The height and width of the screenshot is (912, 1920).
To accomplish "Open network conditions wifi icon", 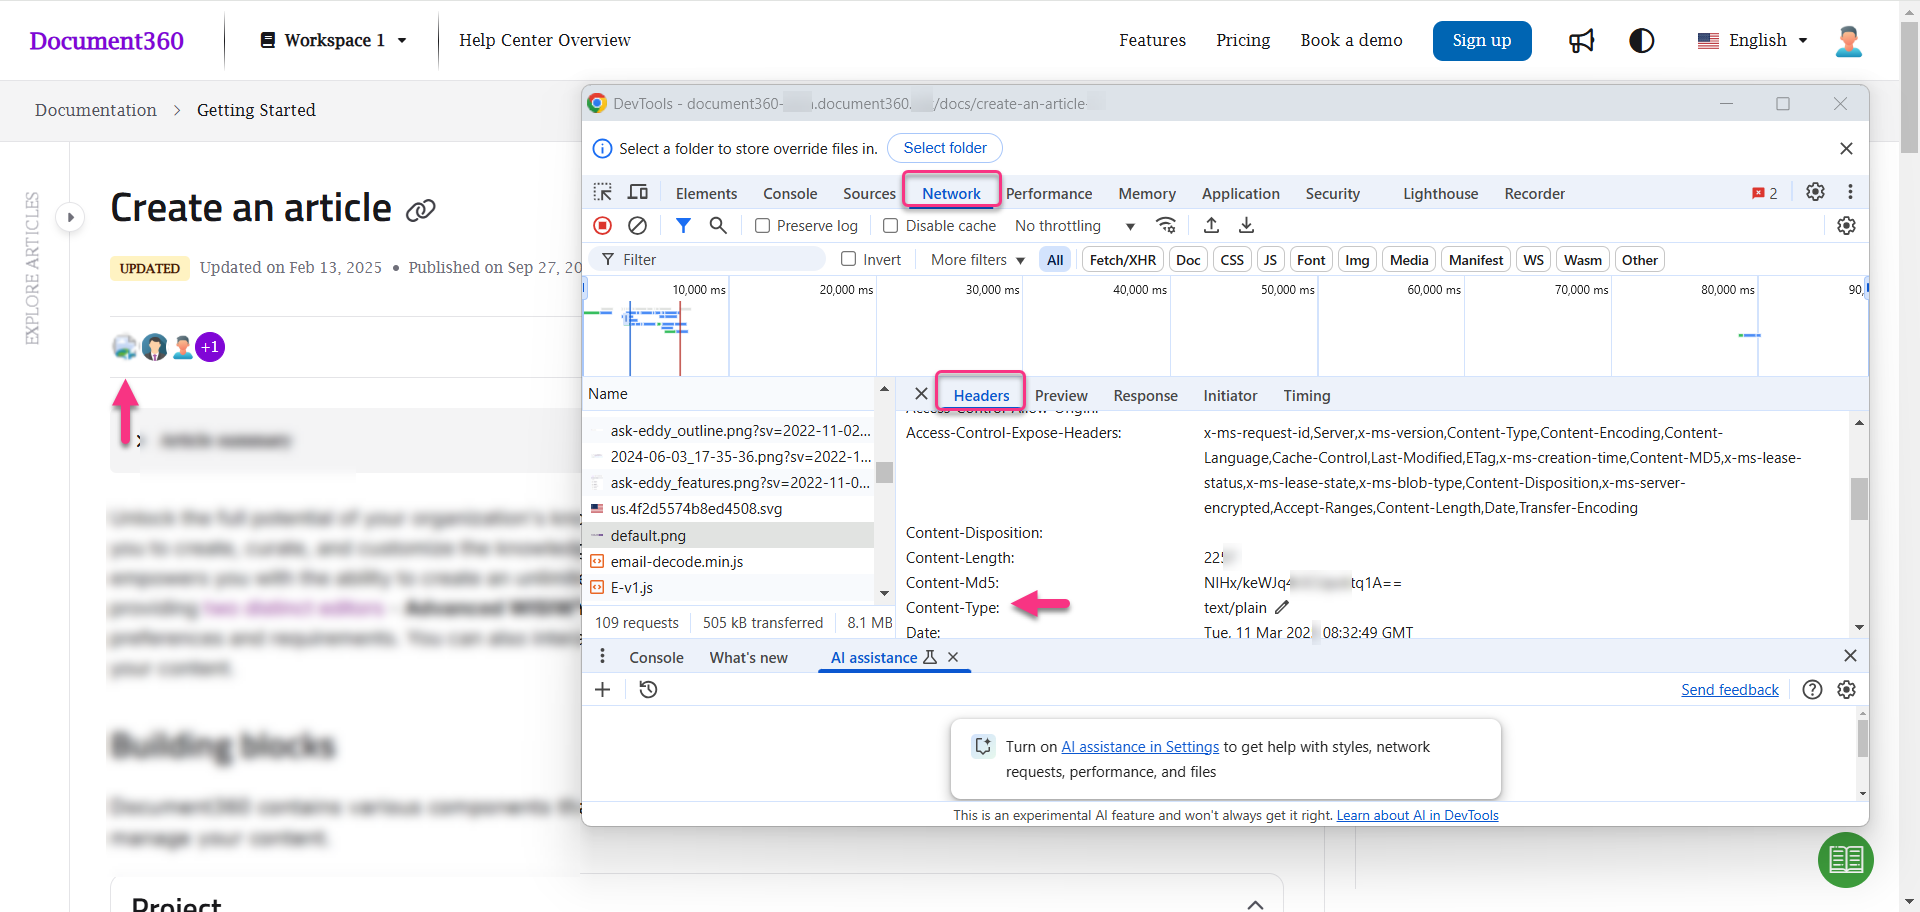I will click(1166, 225).
